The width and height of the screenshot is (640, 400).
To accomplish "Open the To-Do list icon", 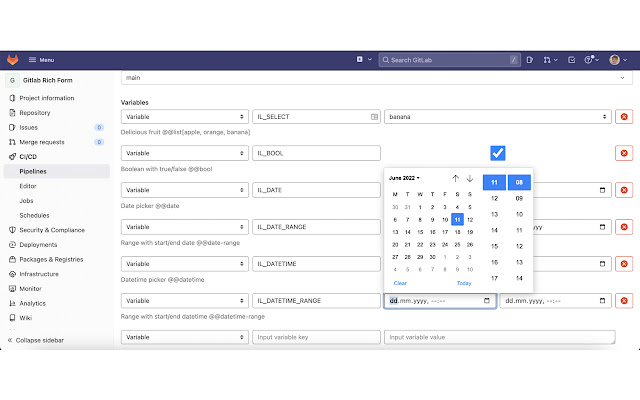I will pyautogui.click(x=571, y=60).
